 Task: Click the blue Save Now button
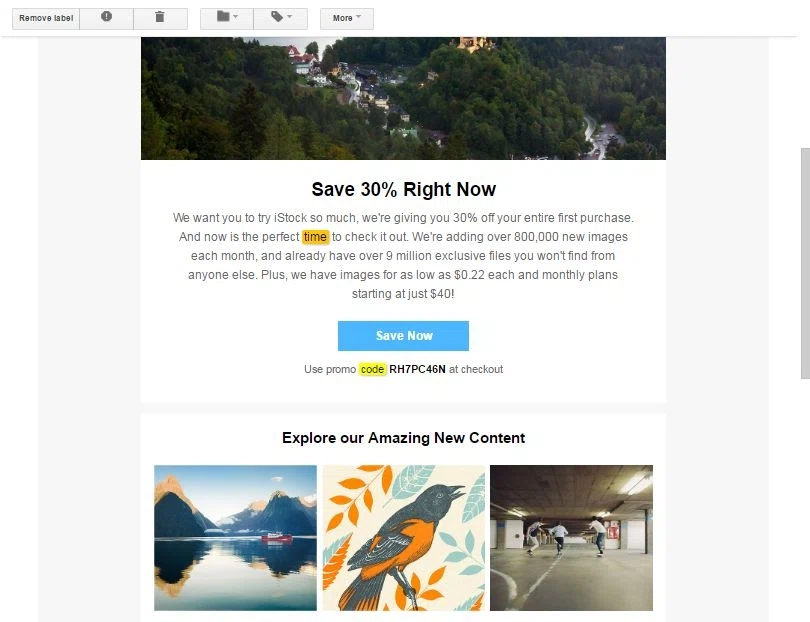pyautogui.click(x=403, y=336)
